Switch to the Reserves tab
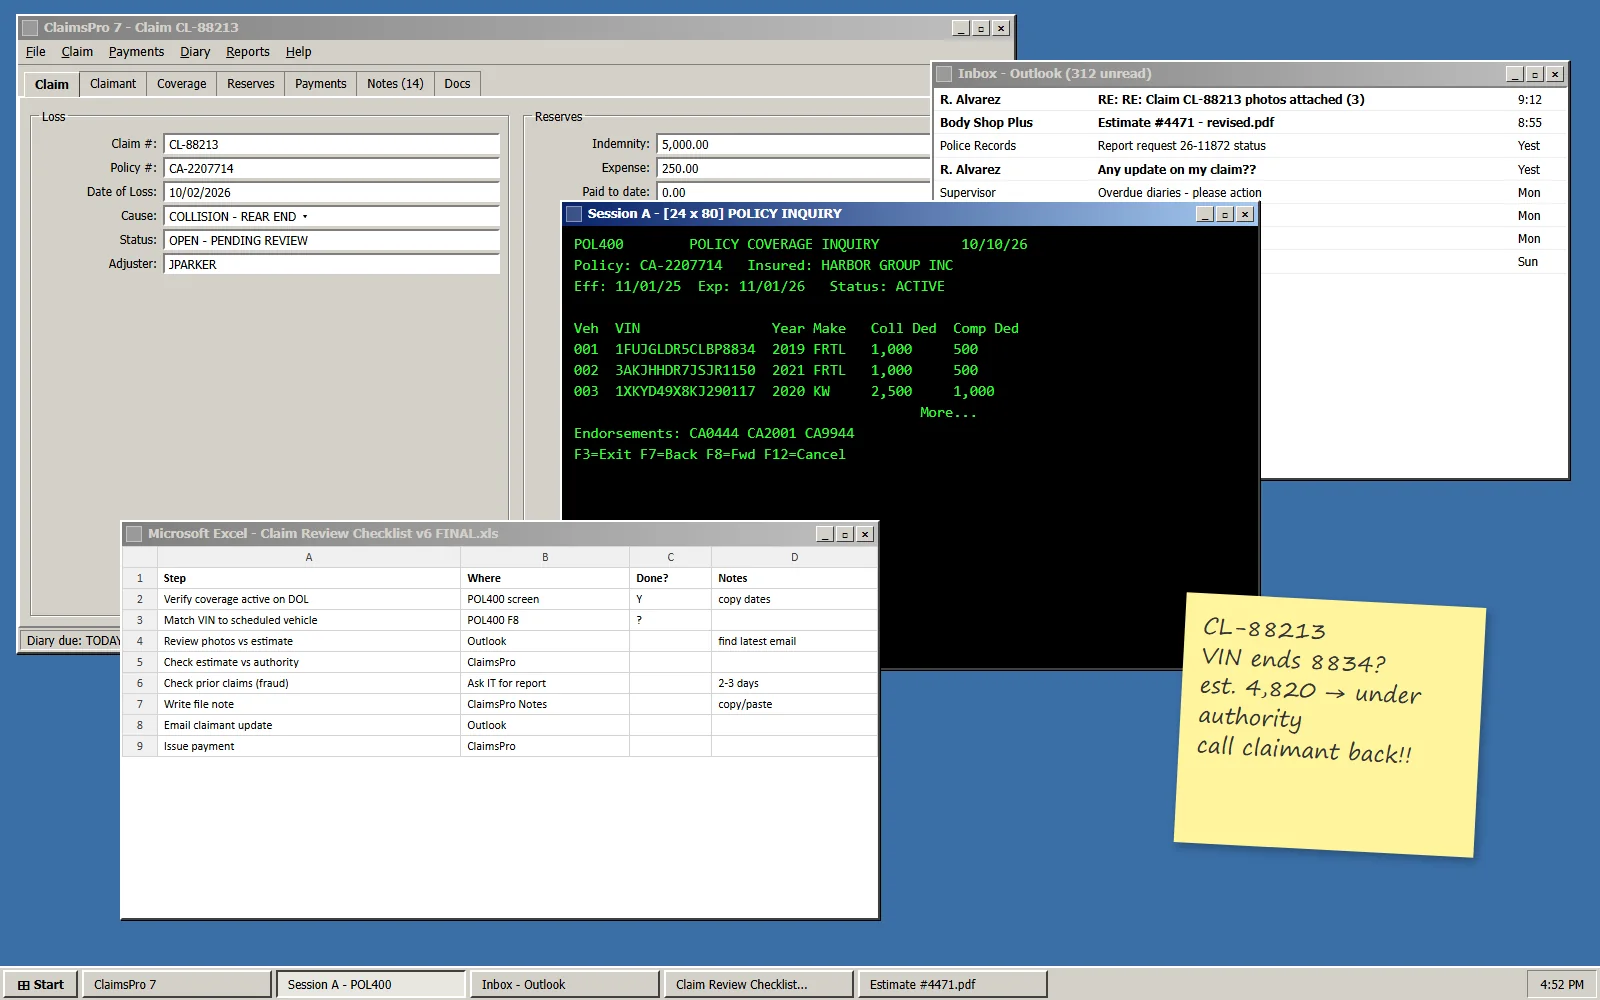1600x1000 pixels. [x=250, y=84]
